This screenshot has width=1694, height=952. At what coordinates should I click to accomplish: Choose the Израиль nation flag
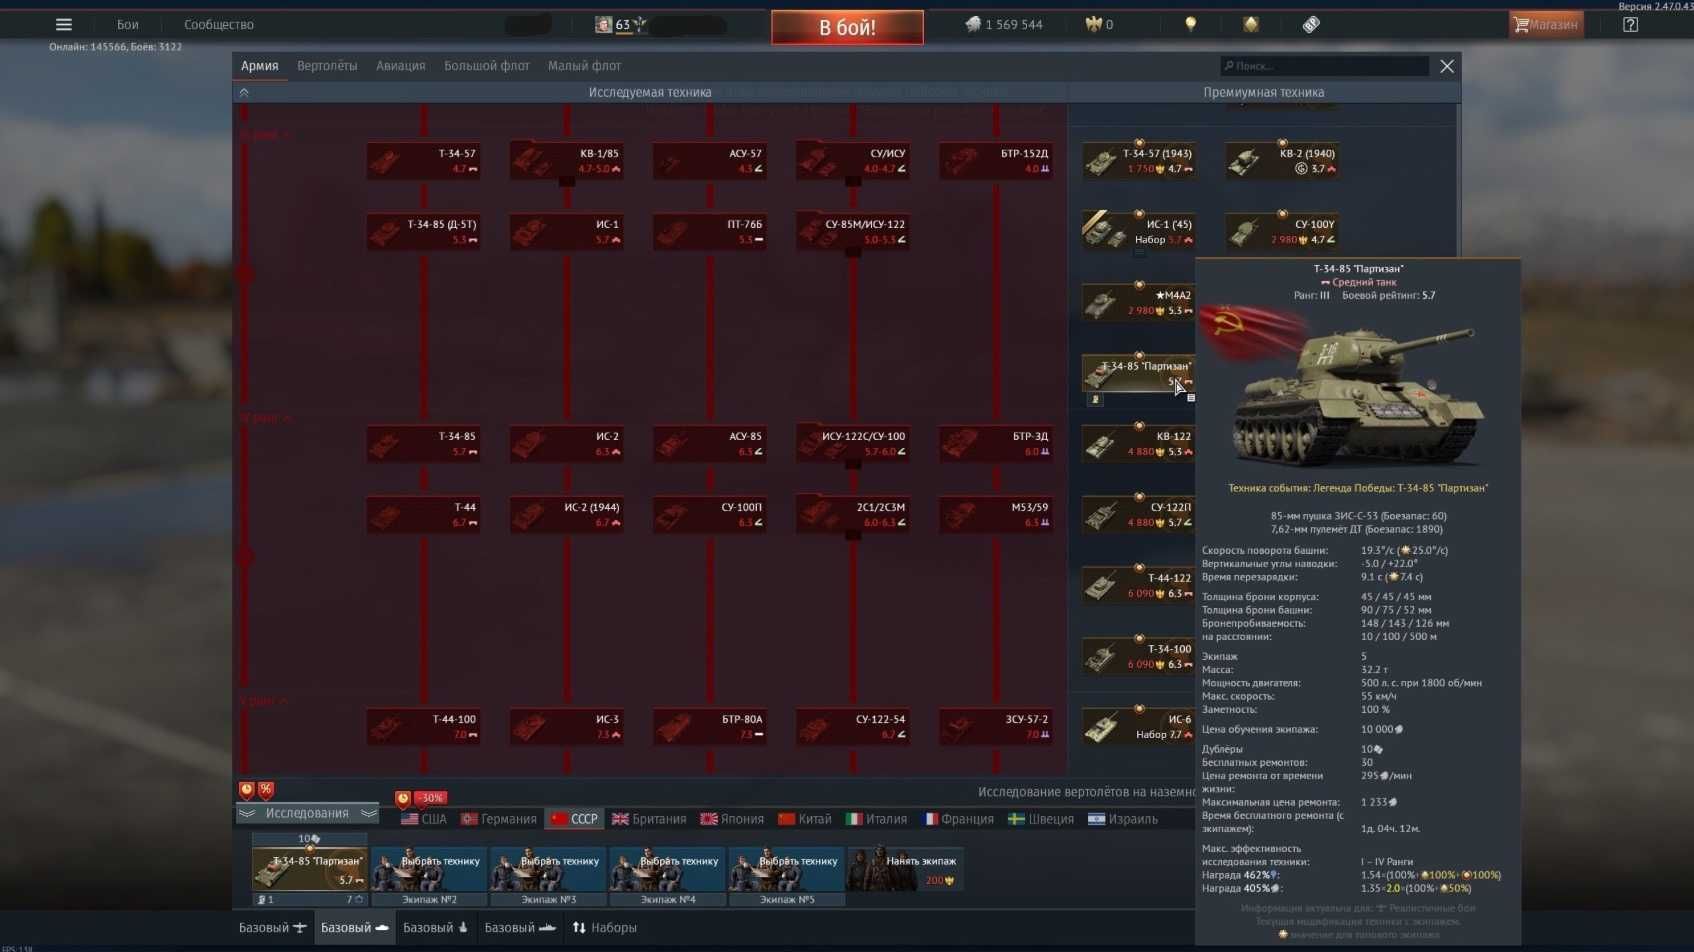1123,819
